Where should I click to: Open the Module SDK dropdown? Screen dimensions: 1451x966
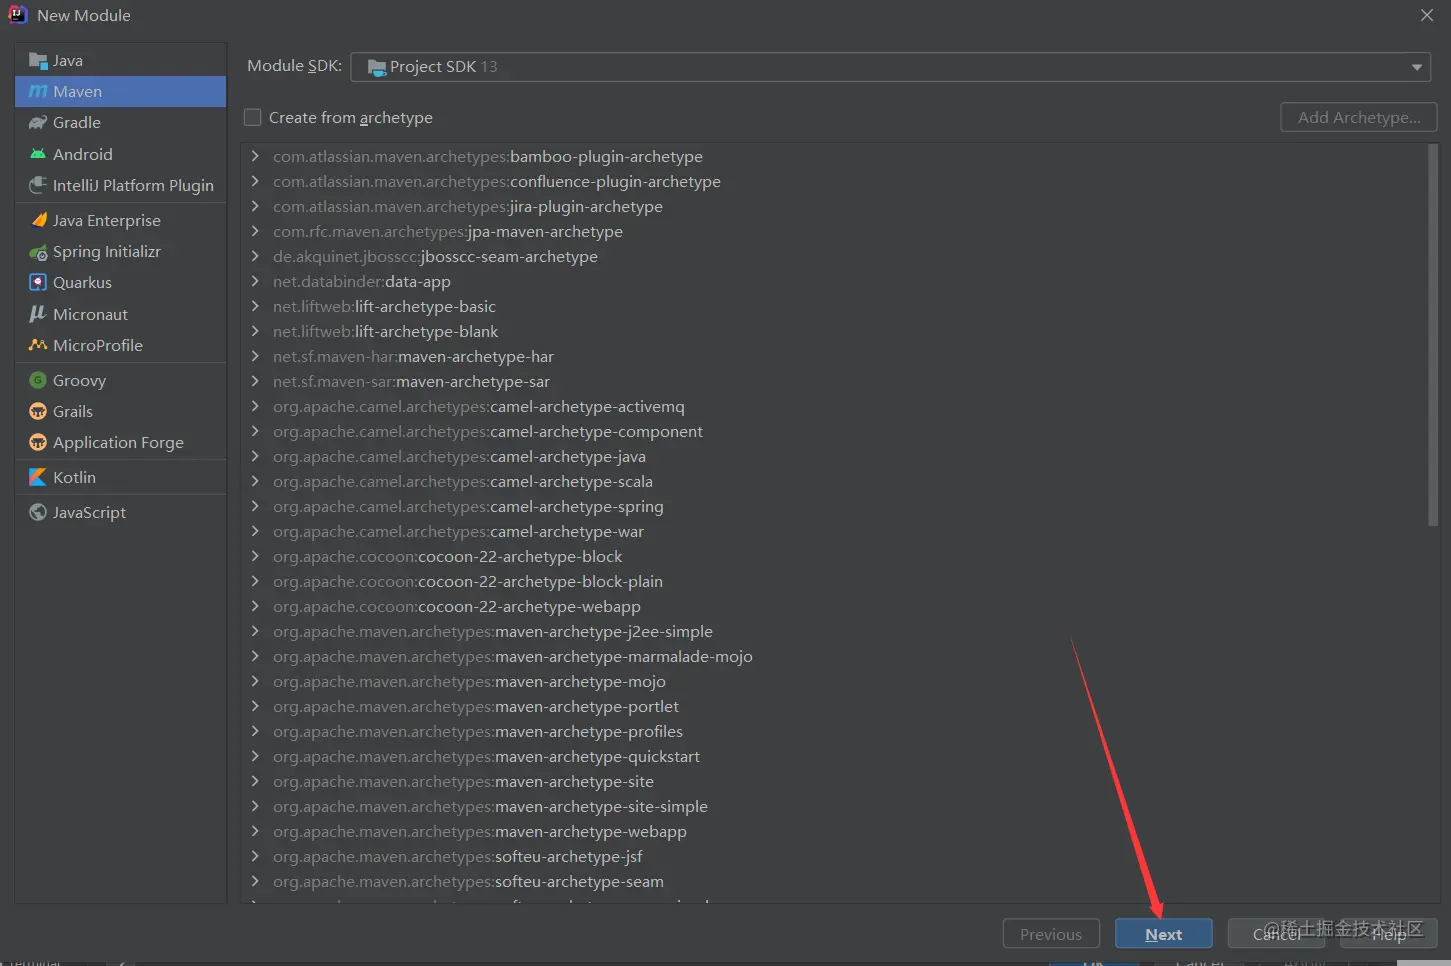click(890, 67)
